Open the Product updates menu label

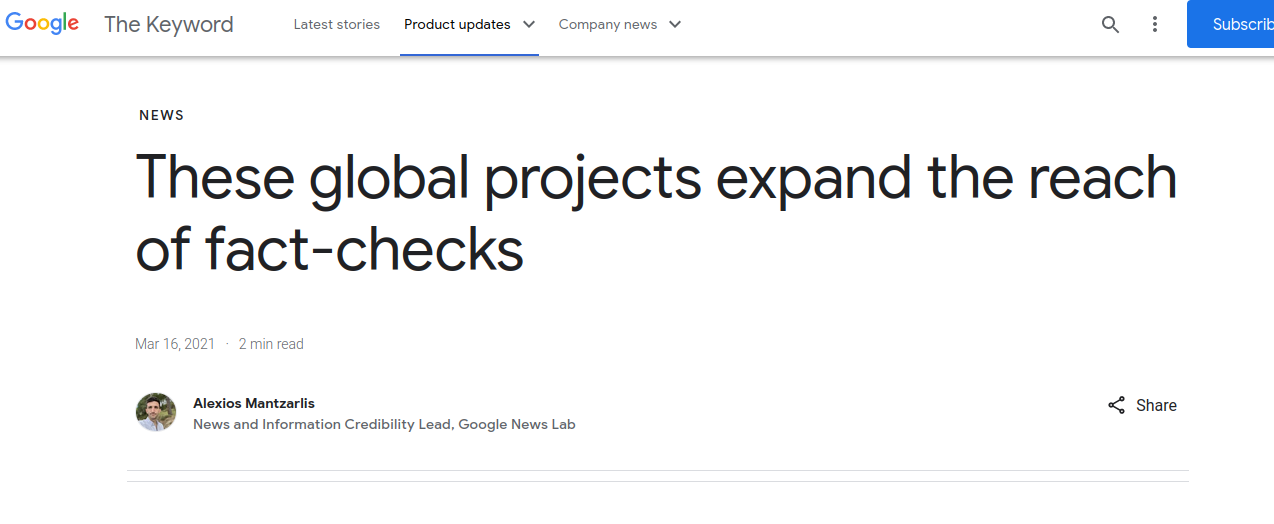(x=457, y=24)
